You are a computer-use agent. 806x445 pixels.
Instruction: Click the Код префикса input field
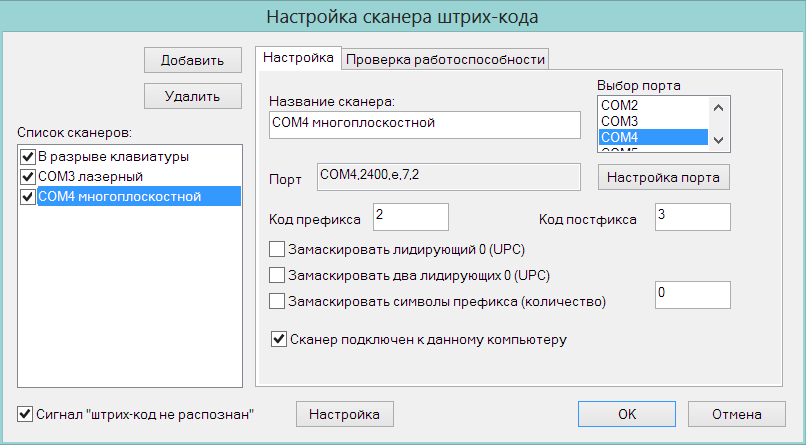pos(411,217)
